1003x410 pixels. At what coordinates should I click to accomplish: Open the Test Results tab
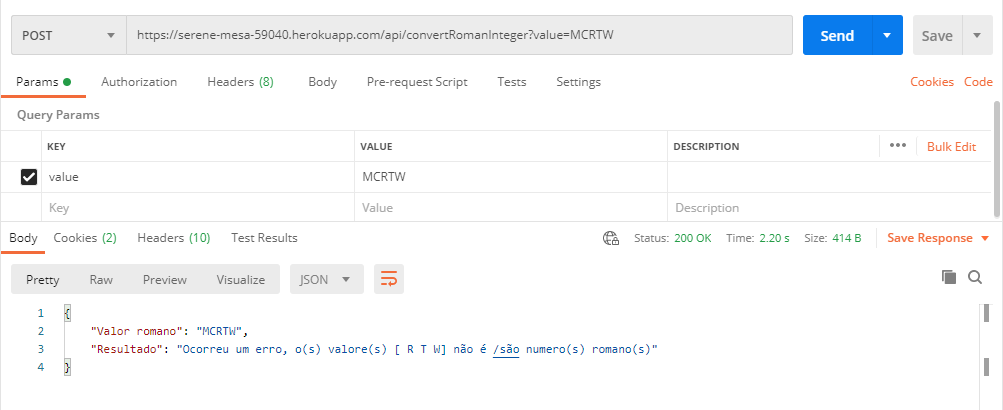point(264,238)
